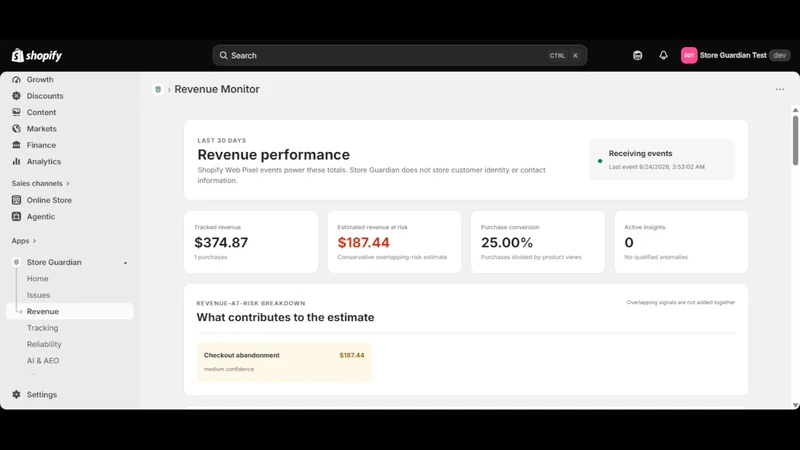Expand Sales channels chevron

[x=68, y=184]
